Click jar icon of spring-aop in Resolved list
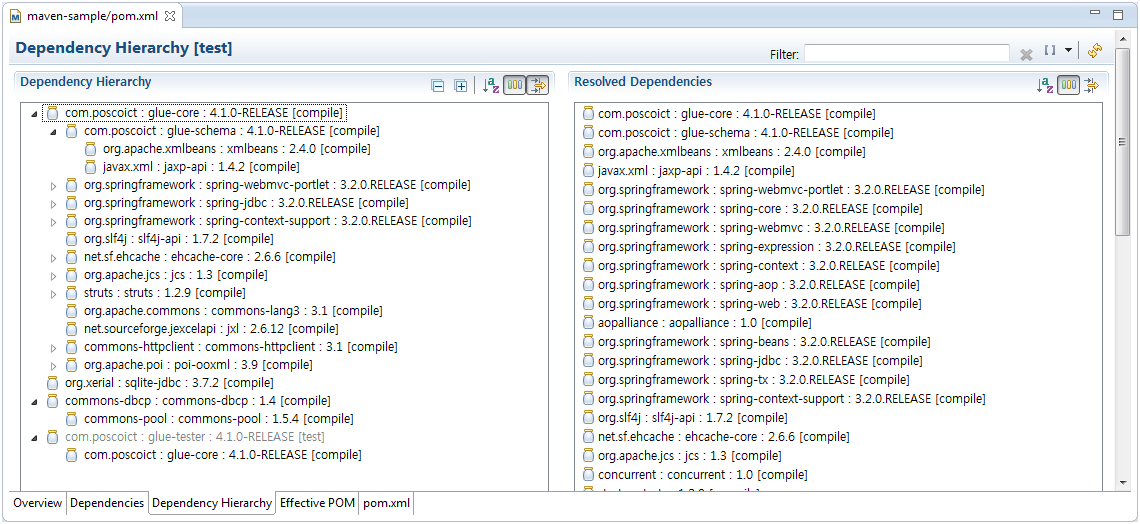1140x524 pixels. click(x=589, y=285)
